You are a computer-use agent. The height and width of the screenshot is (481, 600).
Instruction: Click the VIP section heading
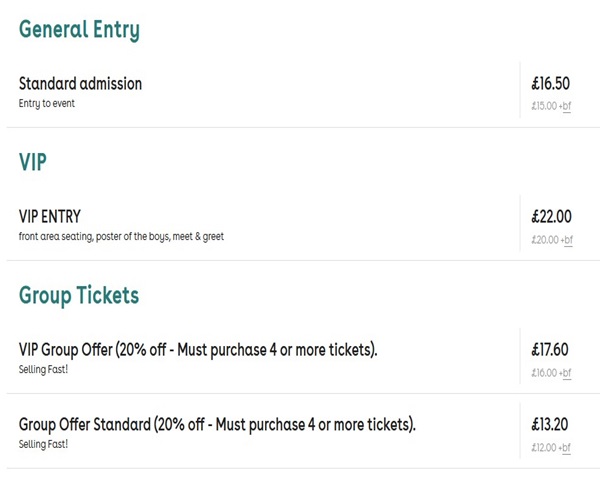[x=33, y=162]
